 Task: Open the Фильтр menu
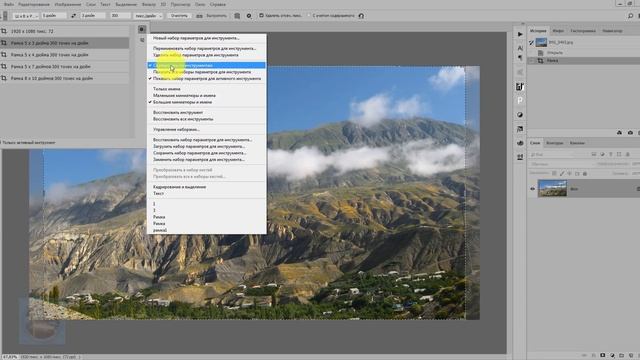tap(149, 4)
